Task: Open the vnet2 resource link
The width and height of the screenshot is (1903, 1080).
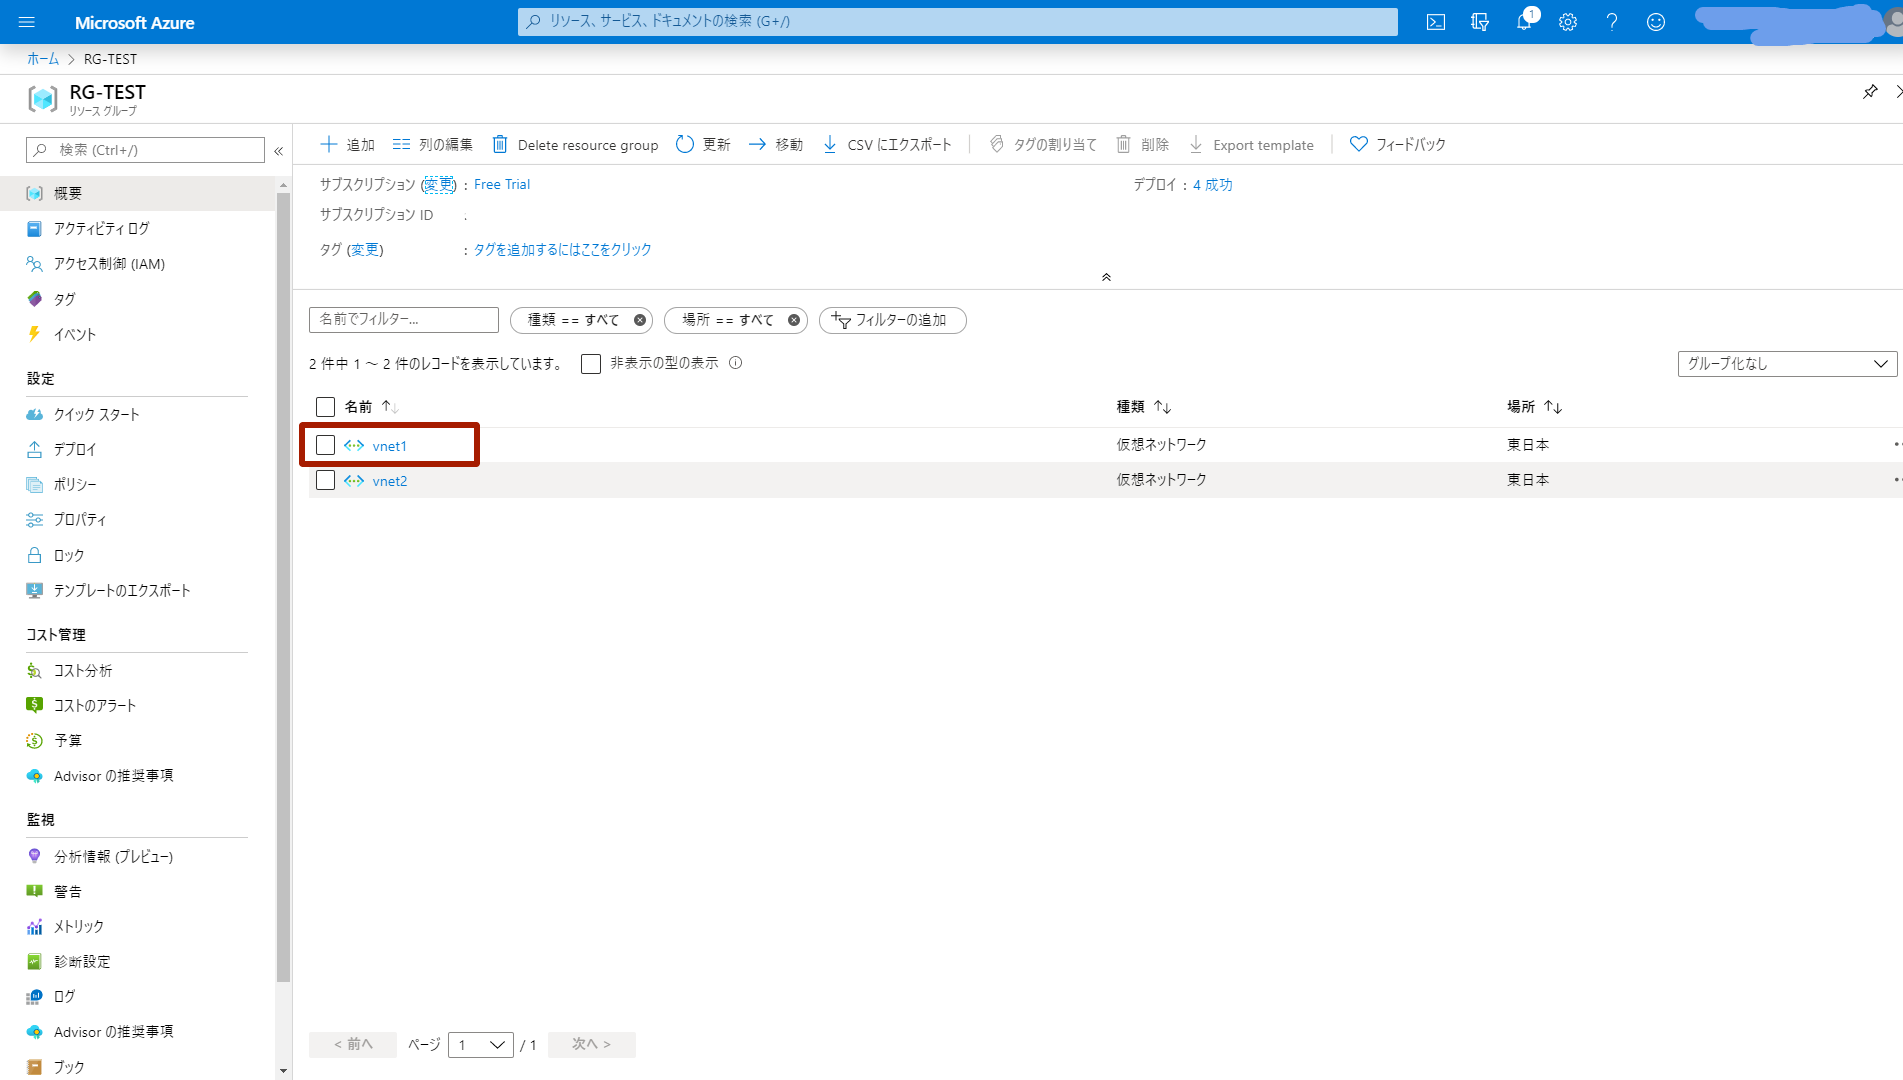Action: (389, 481)
